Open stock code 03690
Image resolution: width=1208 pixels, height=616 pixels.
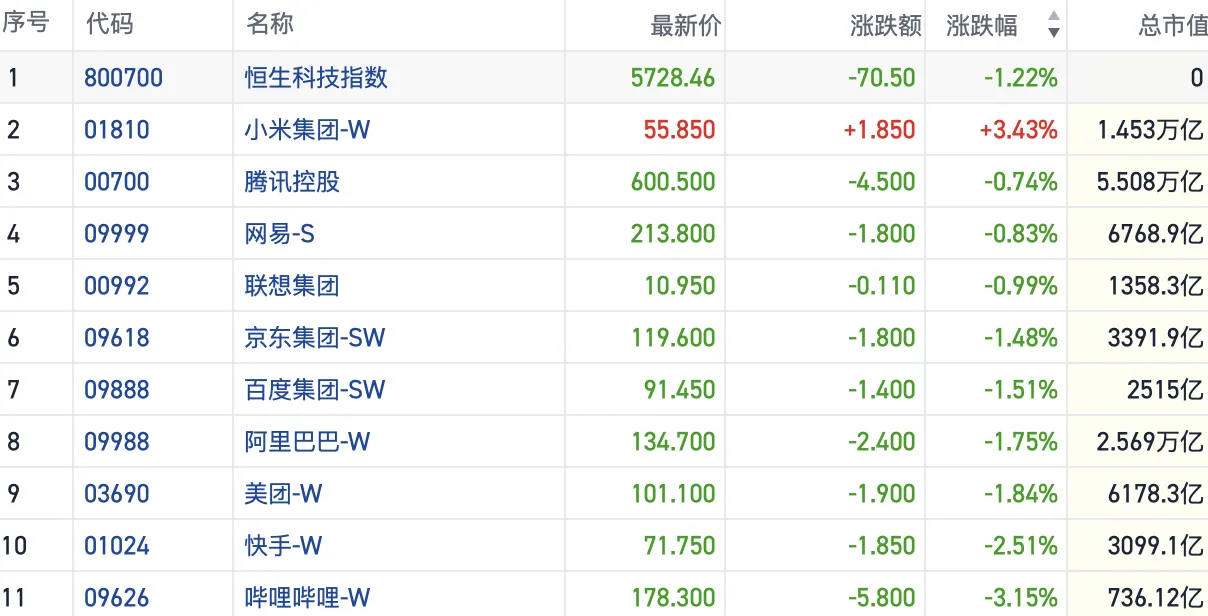117,494
